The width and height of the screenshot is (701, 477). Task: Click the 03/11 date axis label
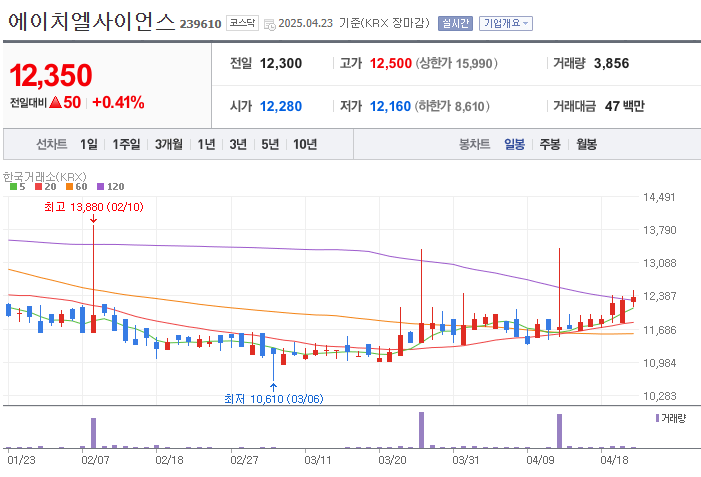(318, 460)
